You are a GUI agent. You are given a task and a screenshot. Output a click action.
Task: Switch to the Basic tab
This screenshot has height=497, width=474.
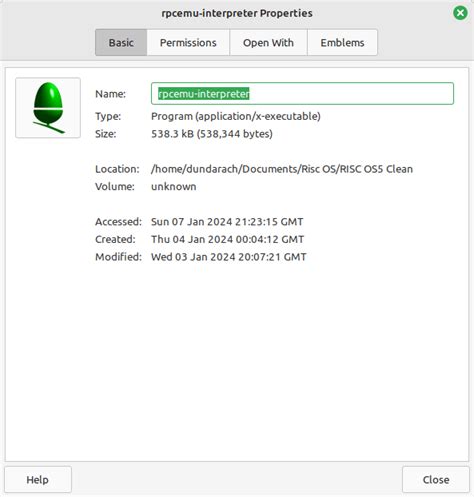tap(121, 43)
